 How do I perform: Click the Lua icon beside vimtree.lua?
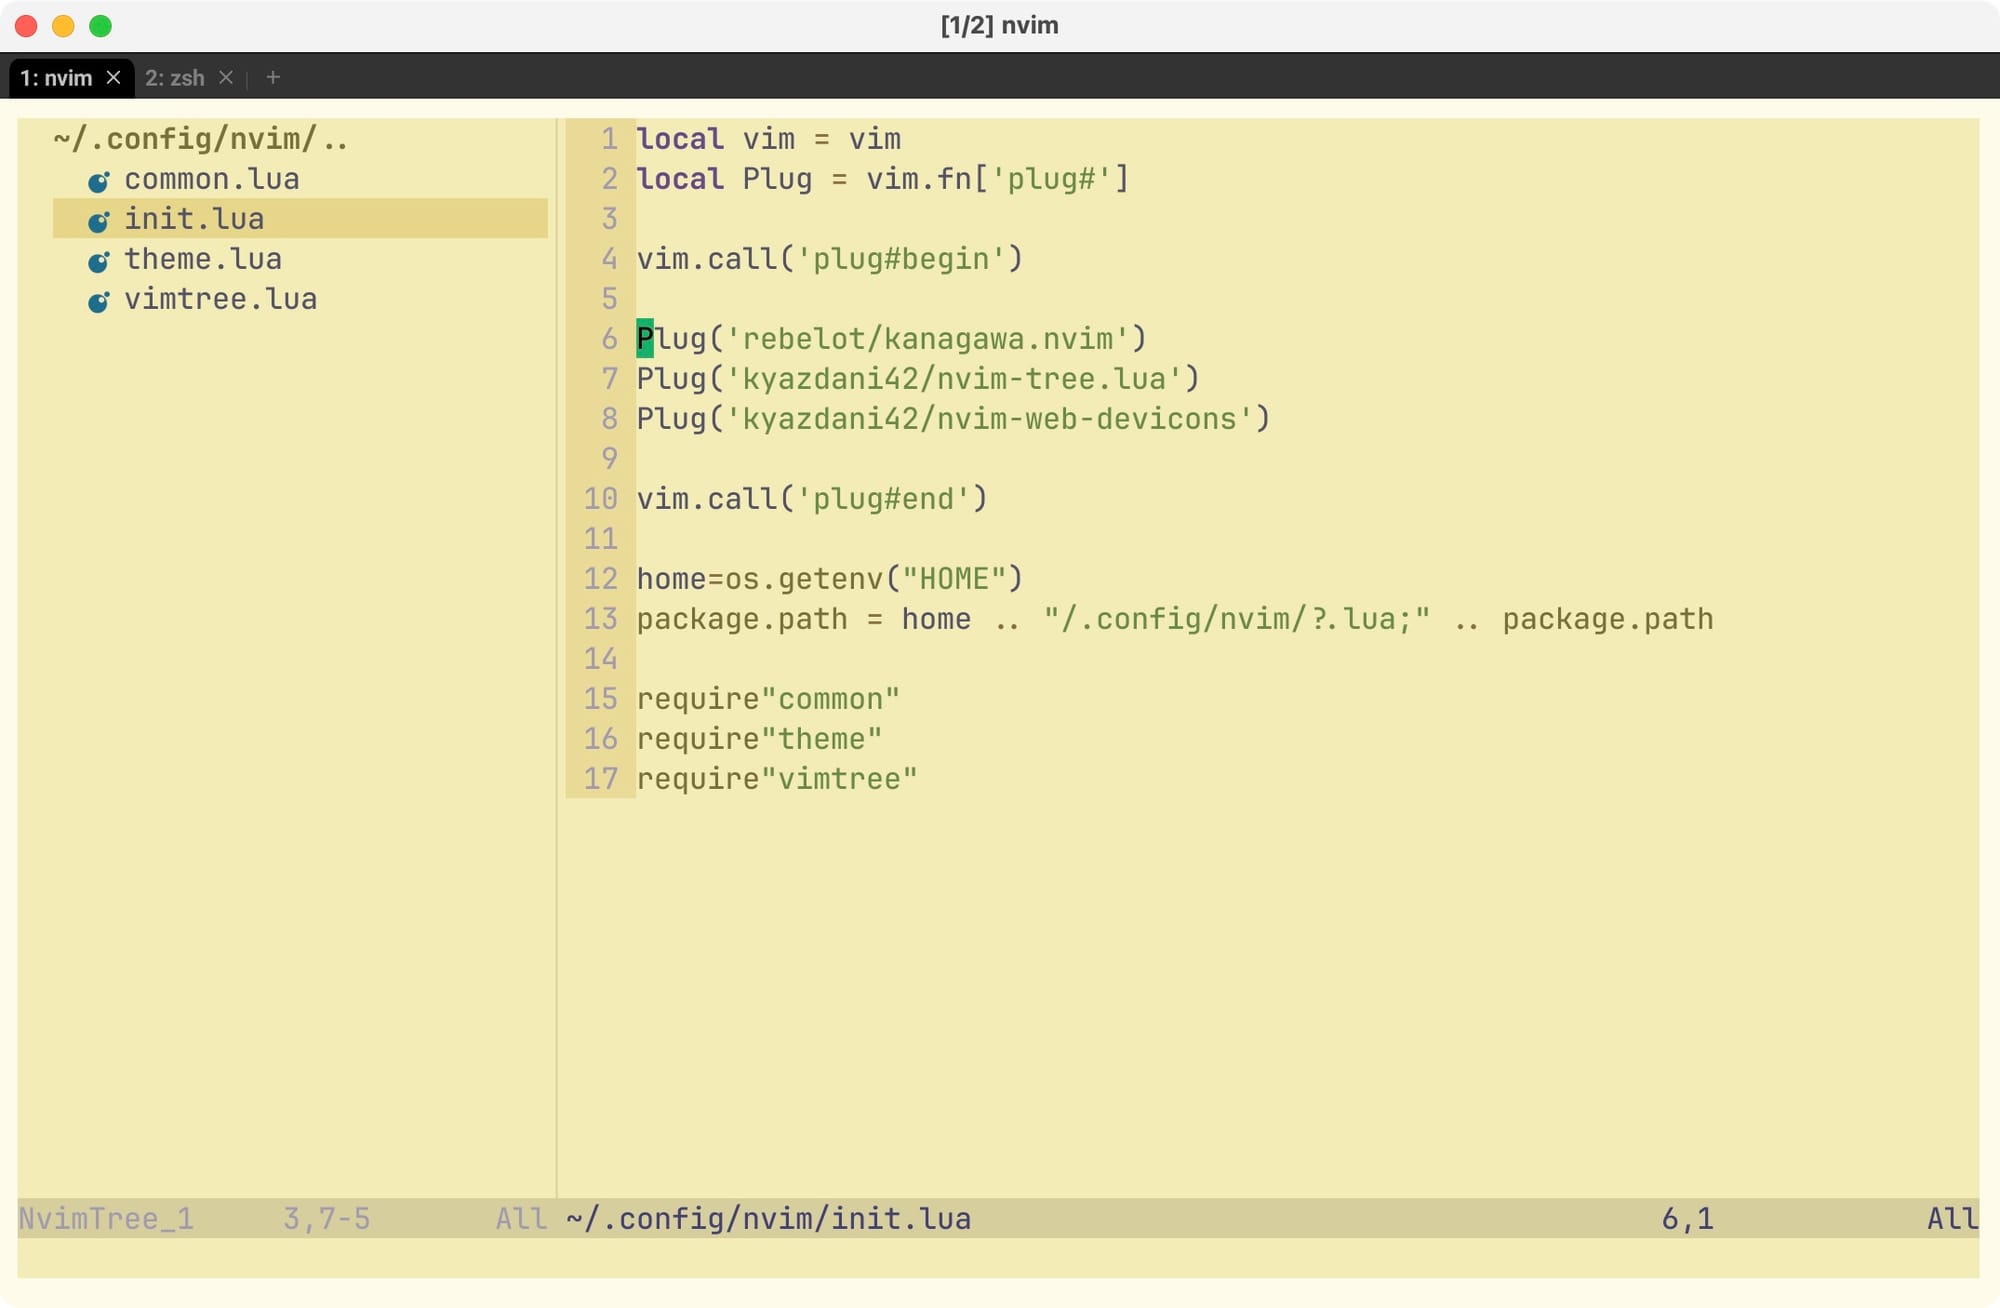coord(98,301)
